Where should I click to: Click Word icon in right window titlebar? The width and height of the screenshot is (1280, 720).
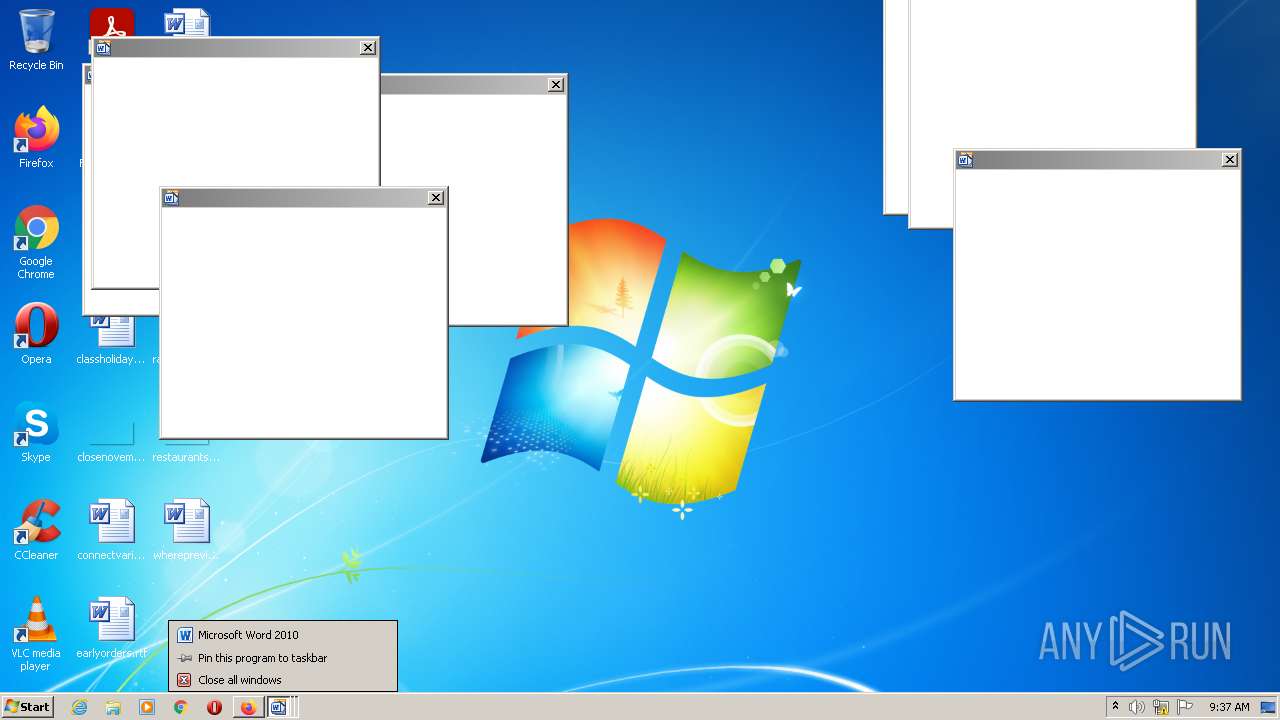click(x=965, y=160)
